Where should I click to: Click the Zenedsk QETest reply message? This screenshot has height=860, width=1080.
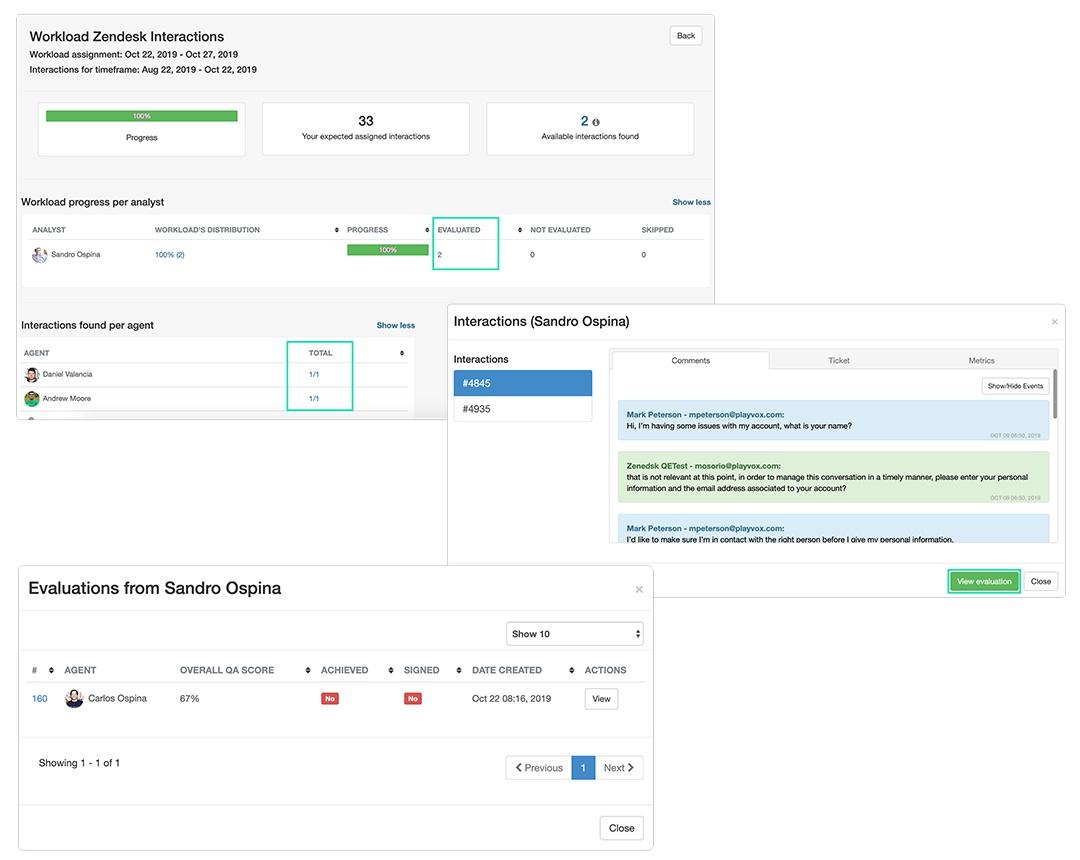pos(833,477)
